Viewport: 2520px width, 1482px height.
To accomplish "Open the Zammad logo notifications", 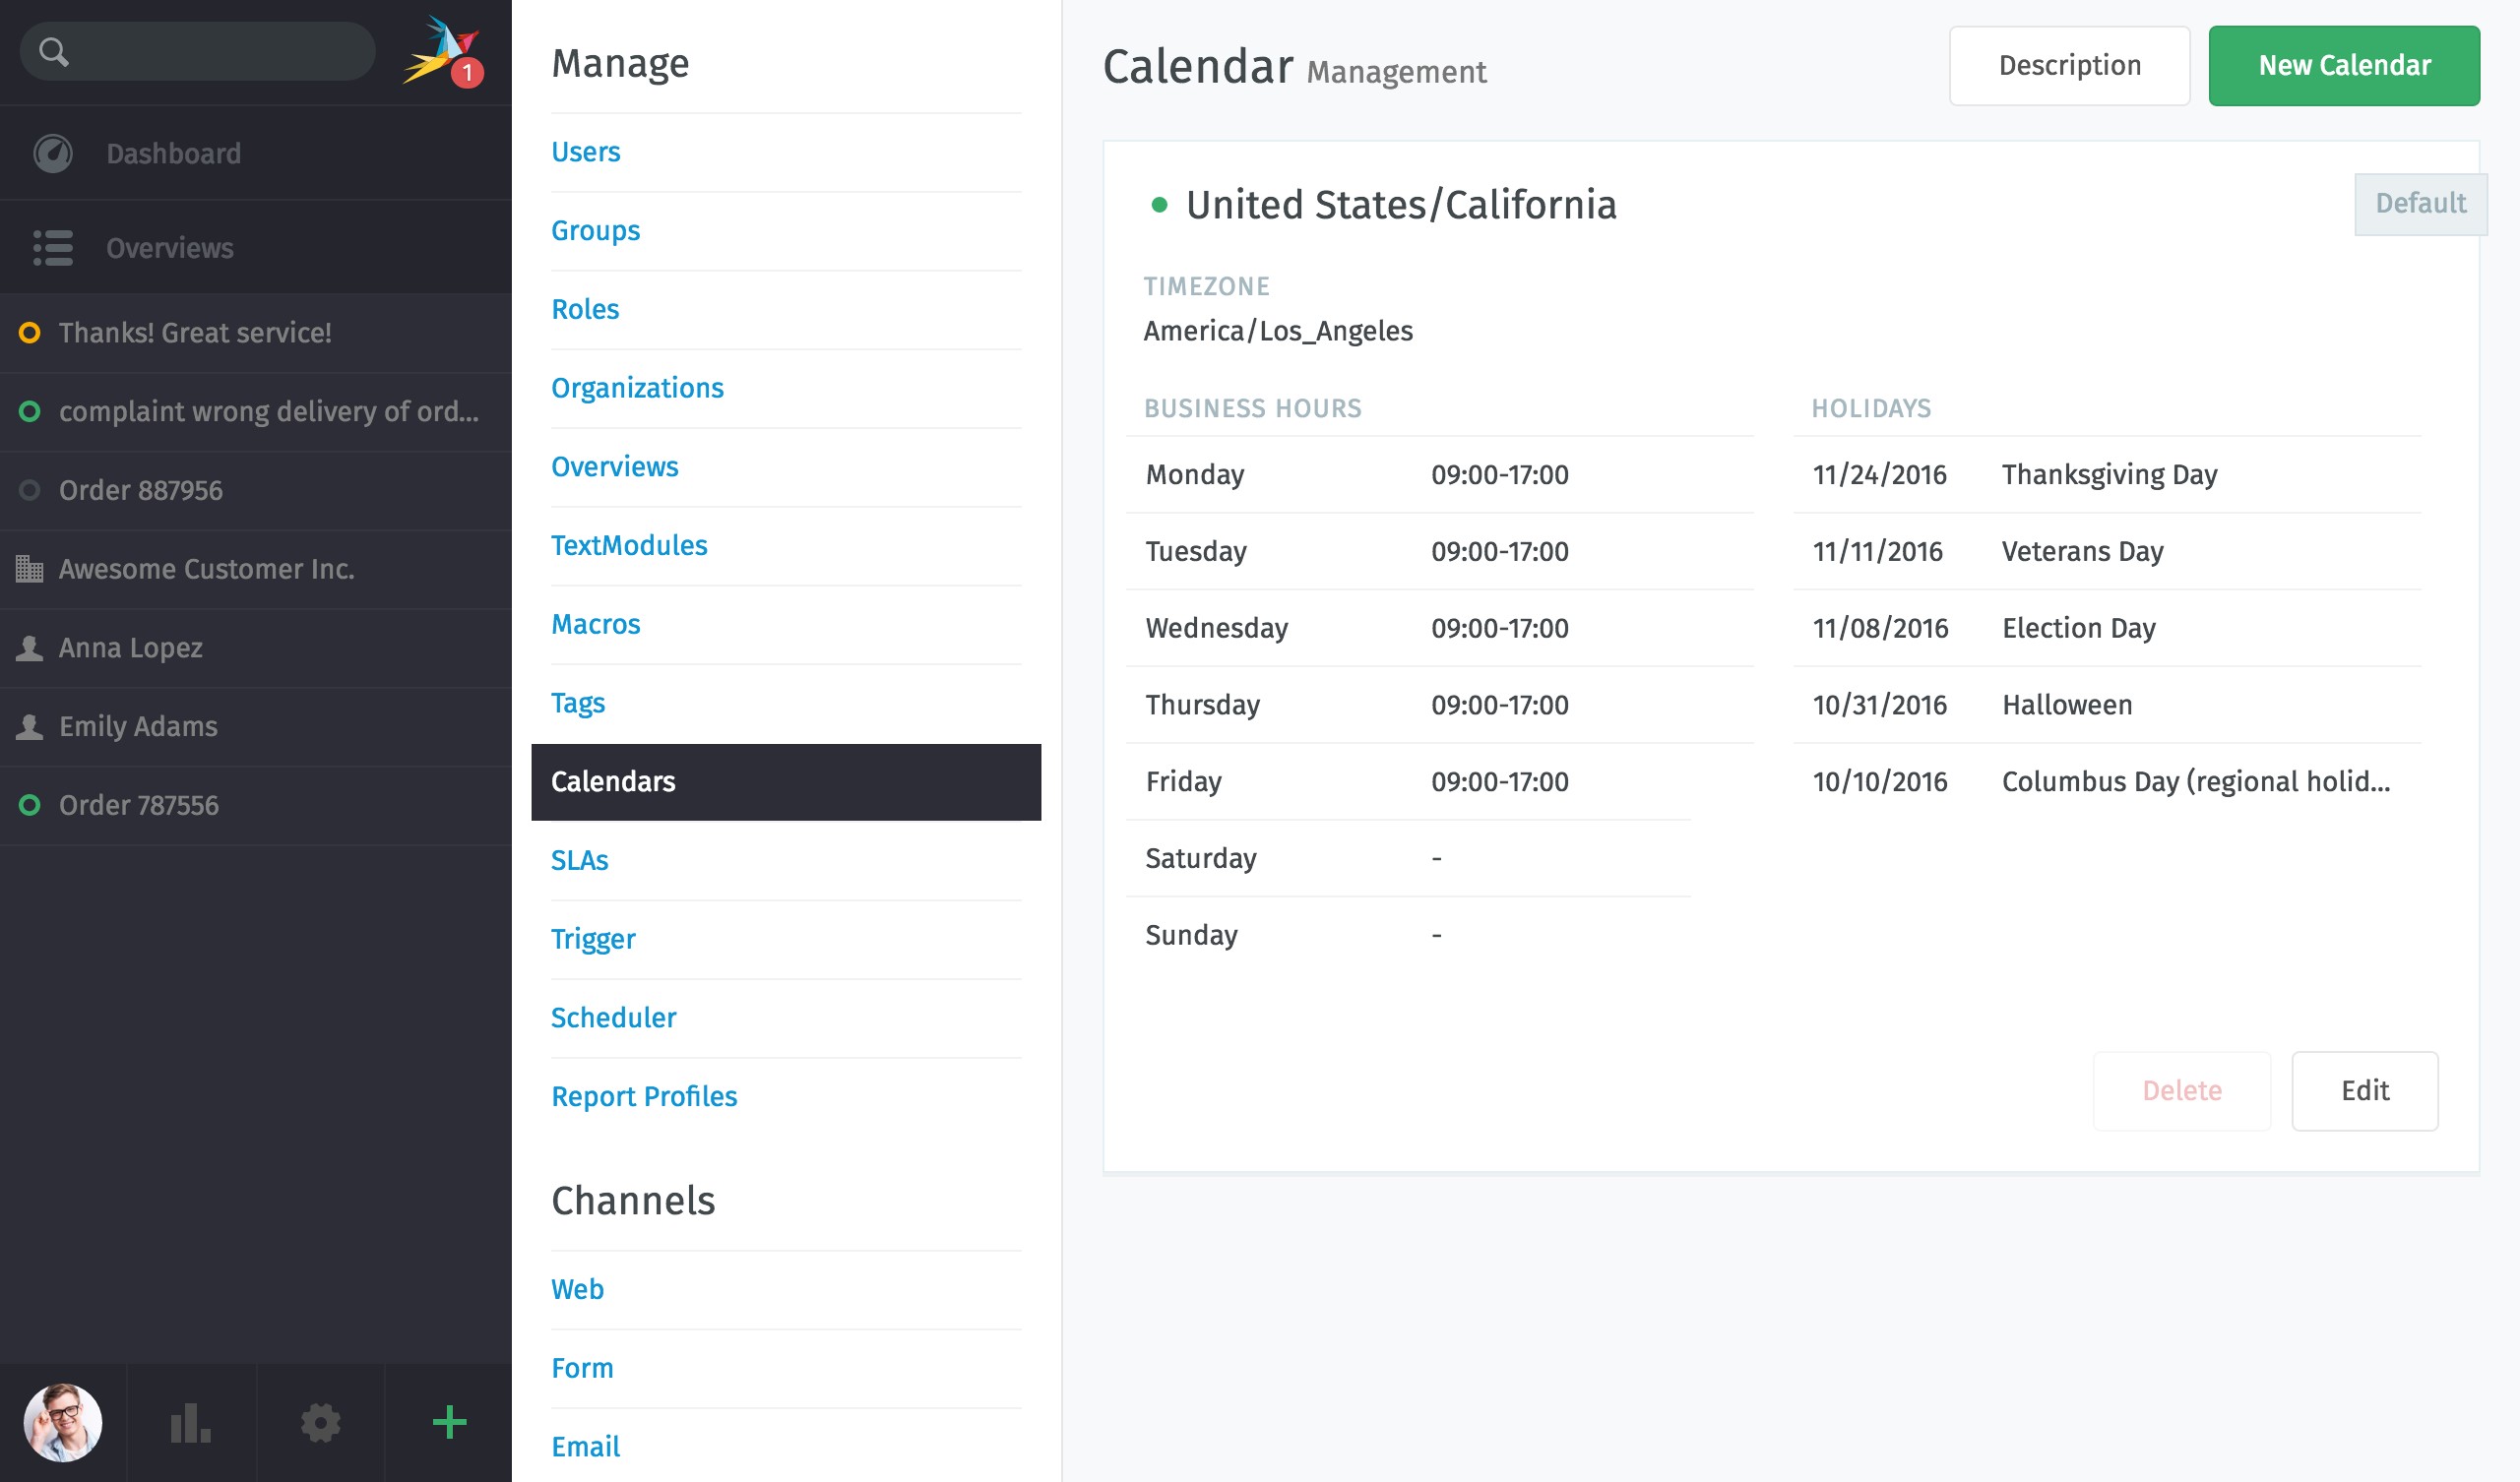I will pos(442,52).
